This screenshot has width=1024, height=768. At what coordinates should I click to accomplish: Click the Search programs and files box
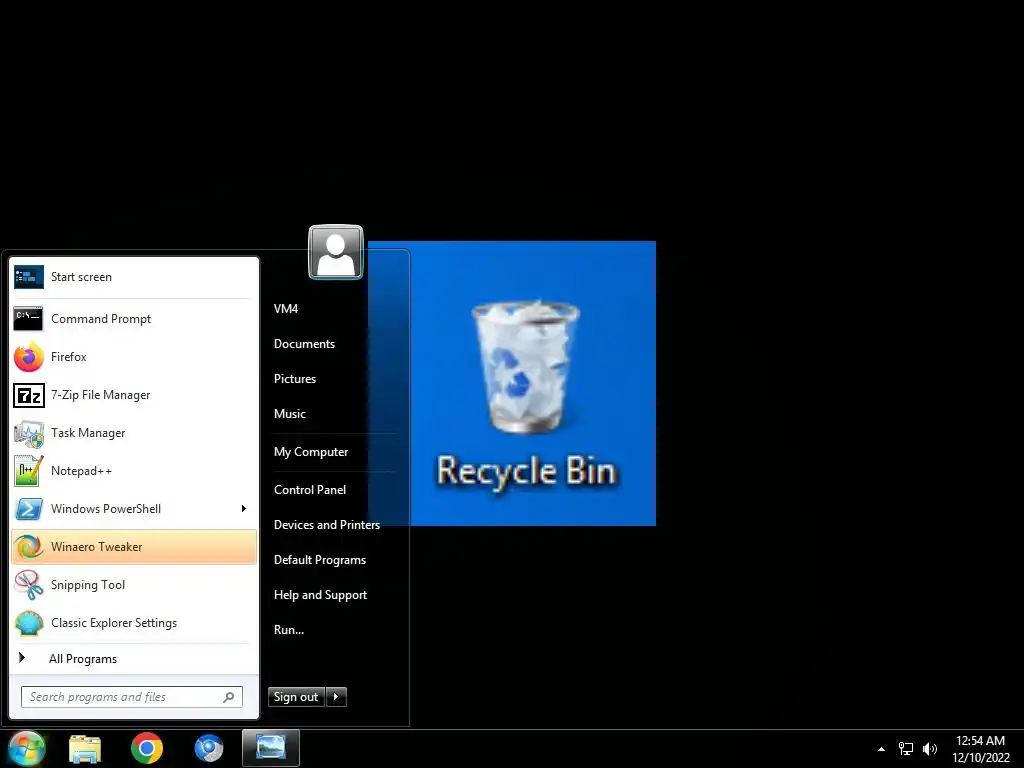pos(132,697)
